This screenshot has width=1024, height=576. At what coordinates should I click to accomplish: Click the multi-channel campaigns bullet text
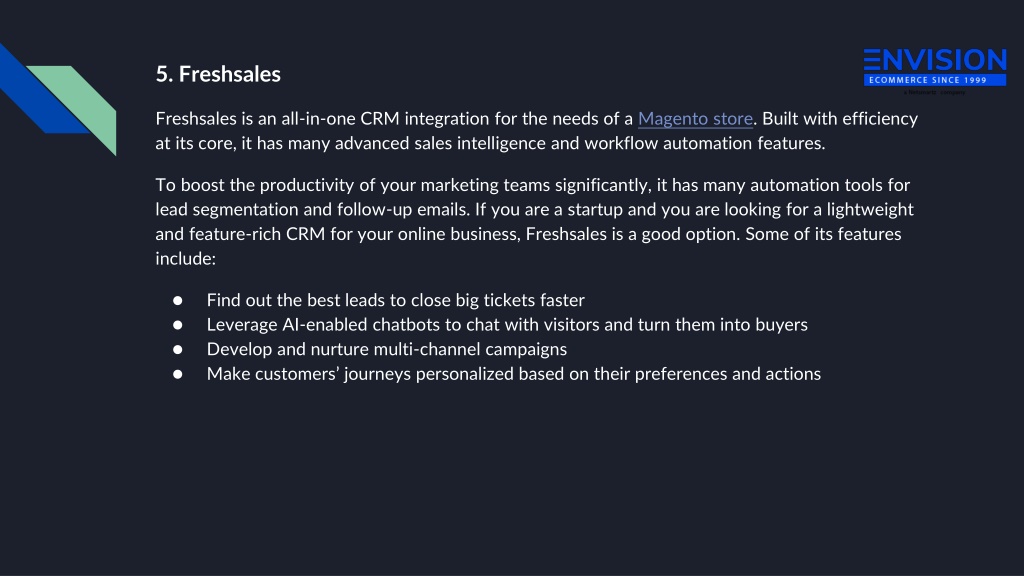click(387, 349)
